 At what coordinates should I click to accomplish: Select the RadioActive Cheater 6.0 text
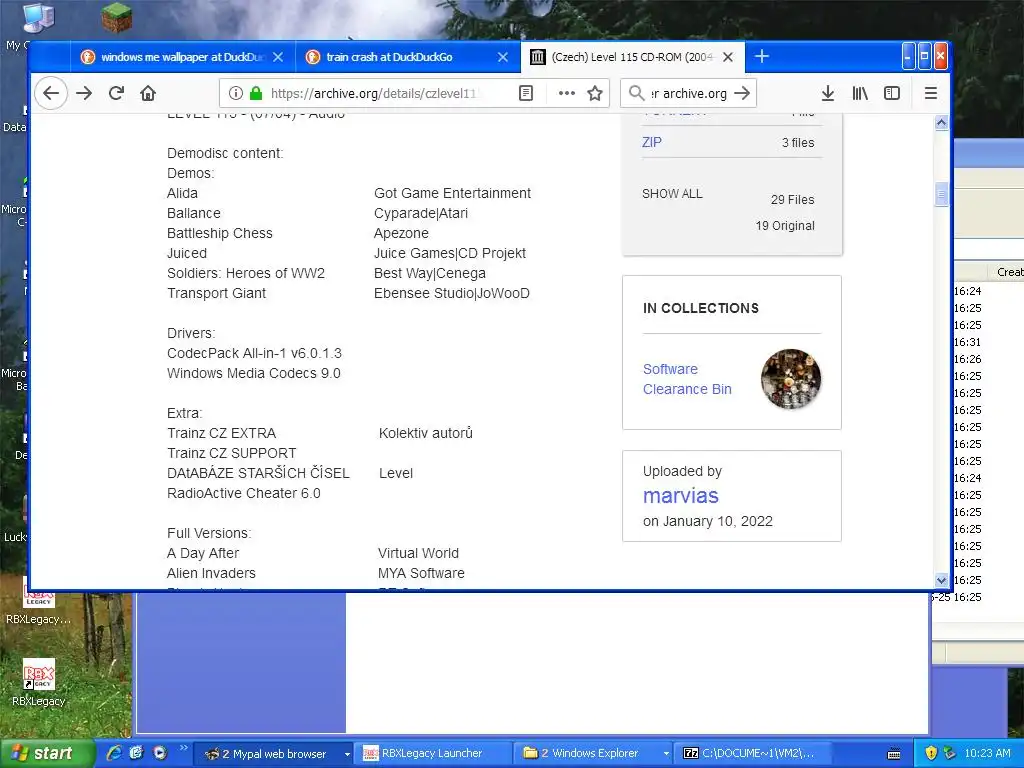244,493
